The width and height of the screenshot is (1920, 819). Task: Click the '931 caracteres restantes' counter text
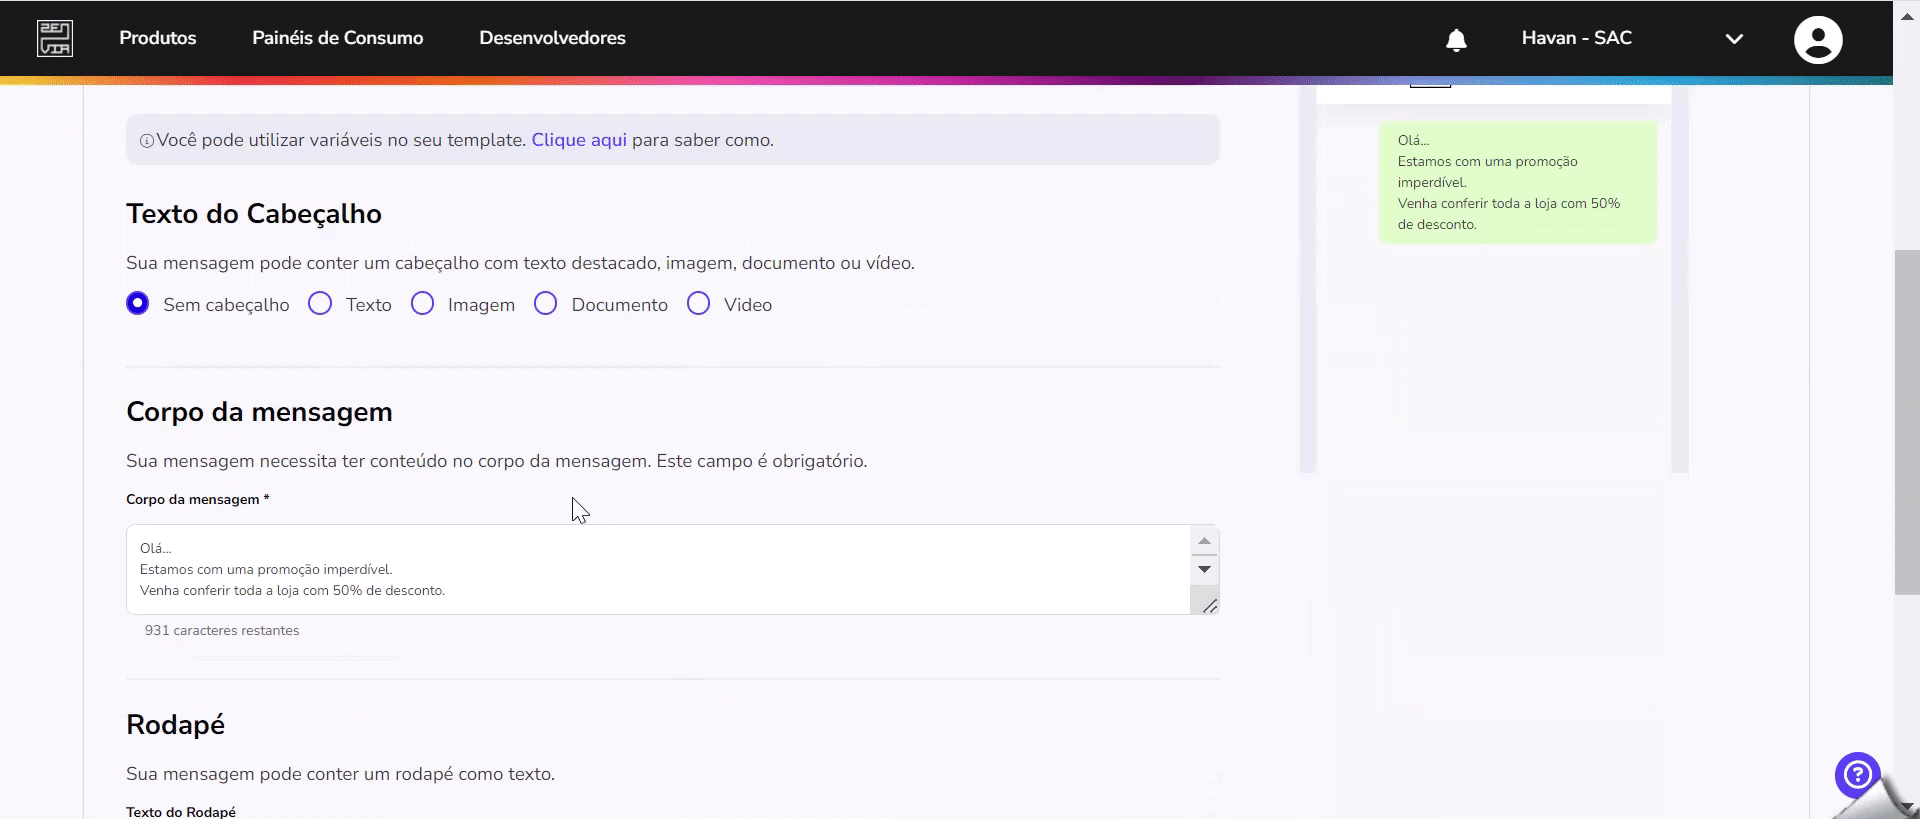[222, 631]
